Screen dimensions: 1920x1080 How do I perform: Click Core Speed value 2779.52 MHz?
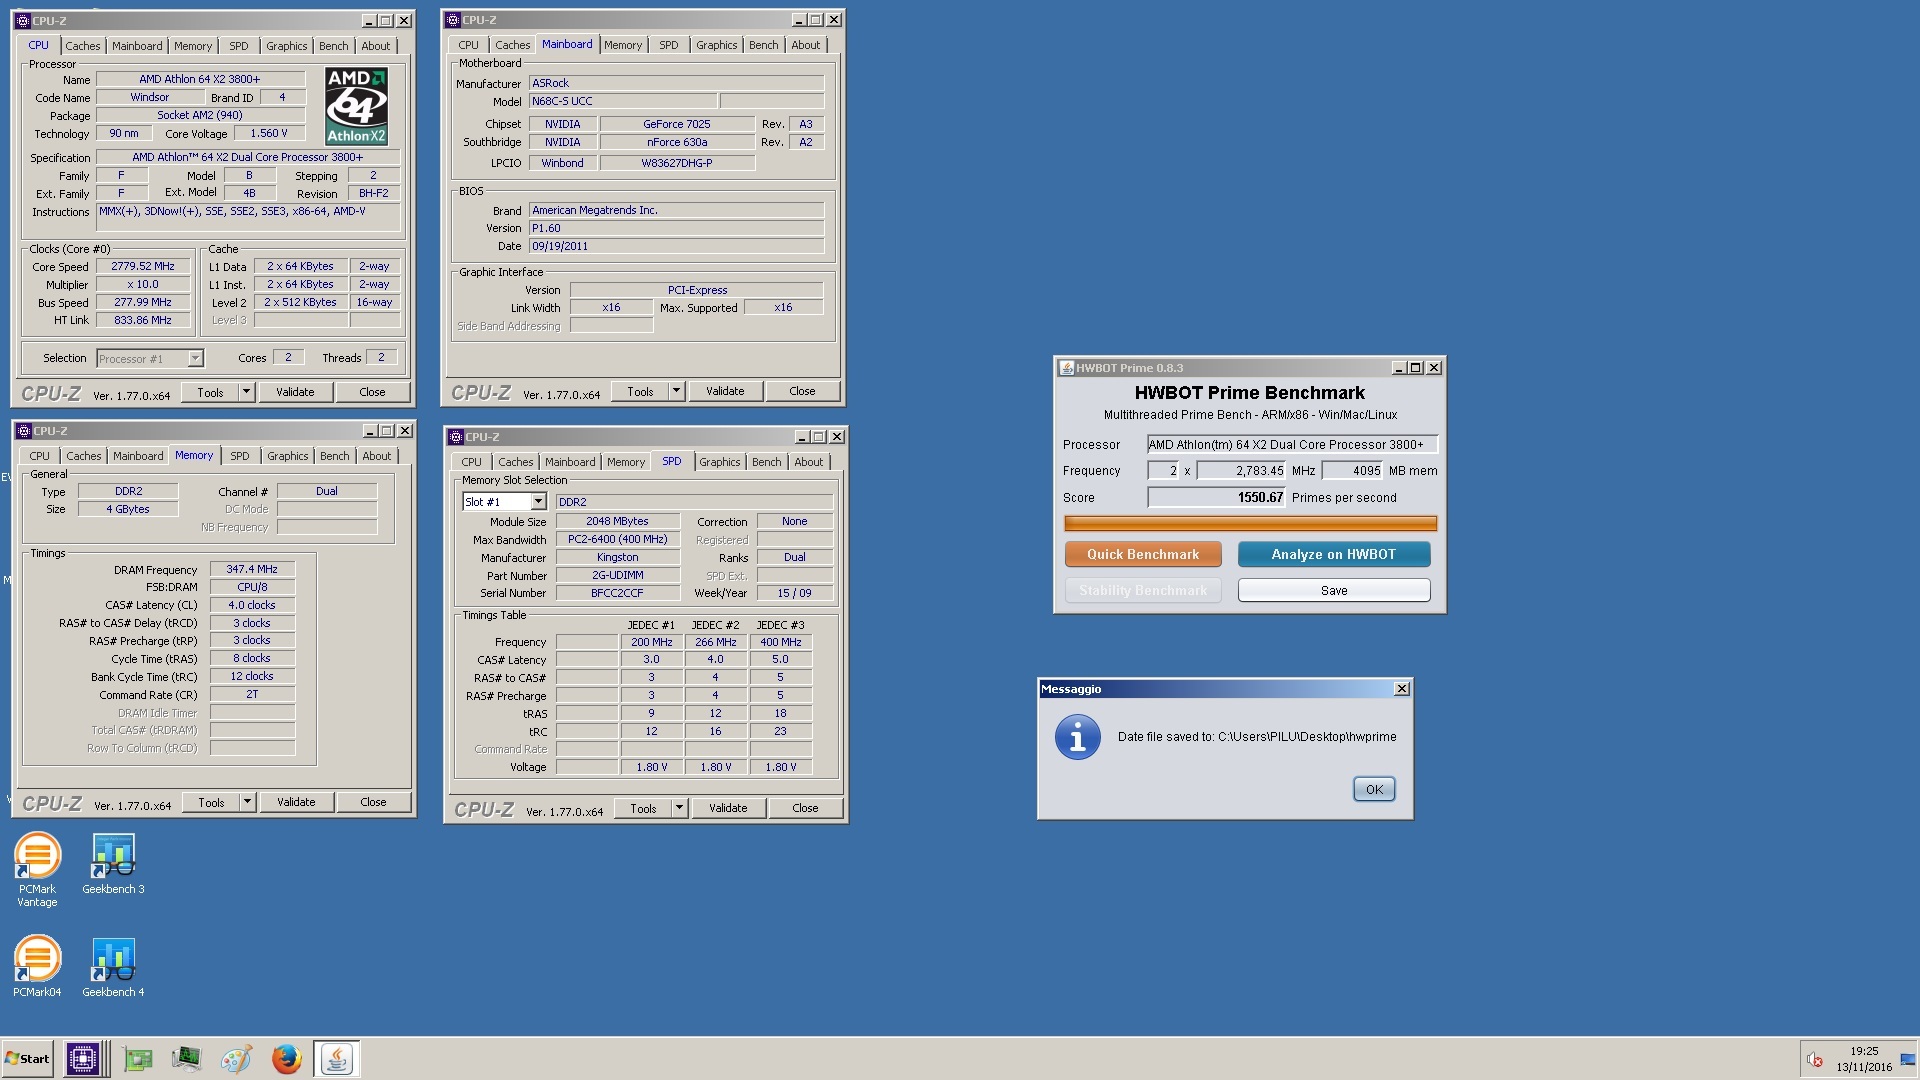coord(143,267)
